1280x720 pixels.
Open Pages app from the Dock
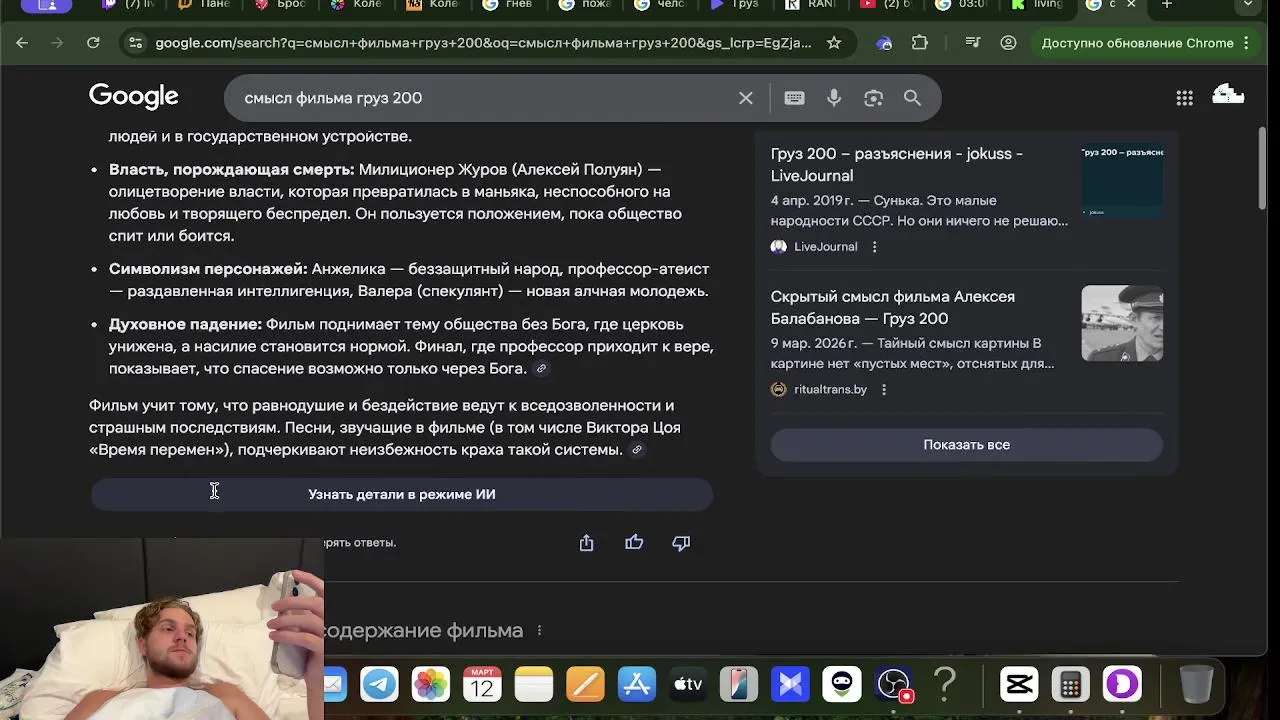[x=585, y=685]
